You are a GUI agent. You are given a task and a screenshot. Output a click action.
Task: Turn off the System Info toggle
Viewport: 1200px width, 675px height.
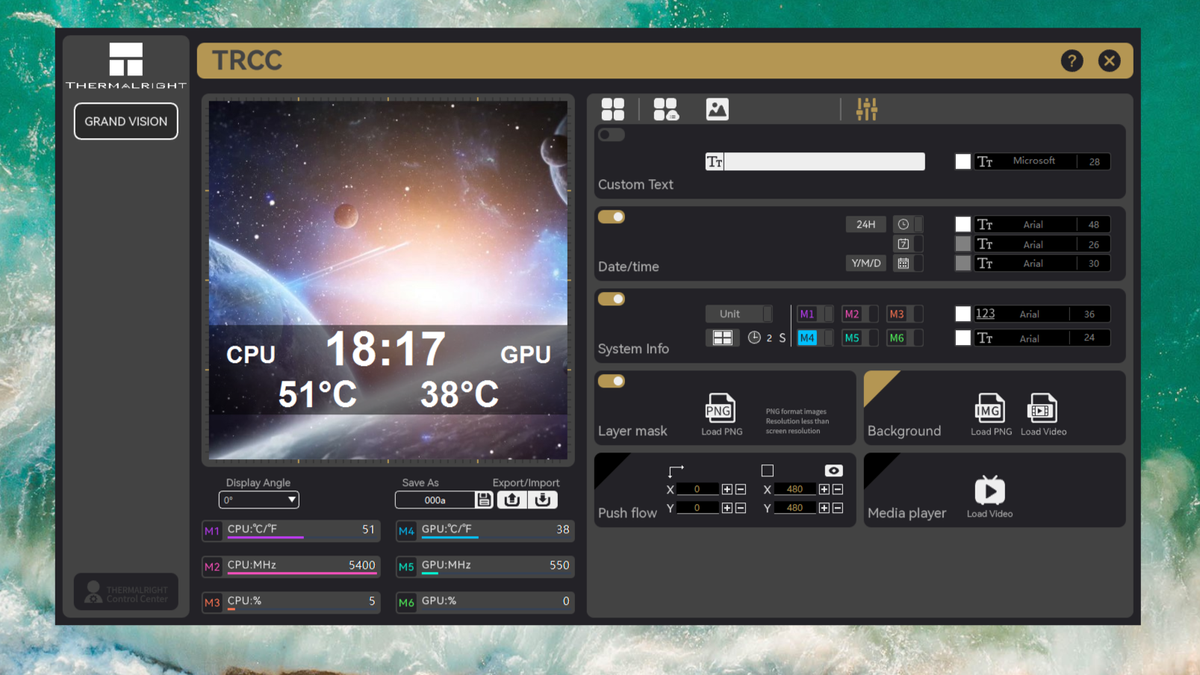coord(611,298)
